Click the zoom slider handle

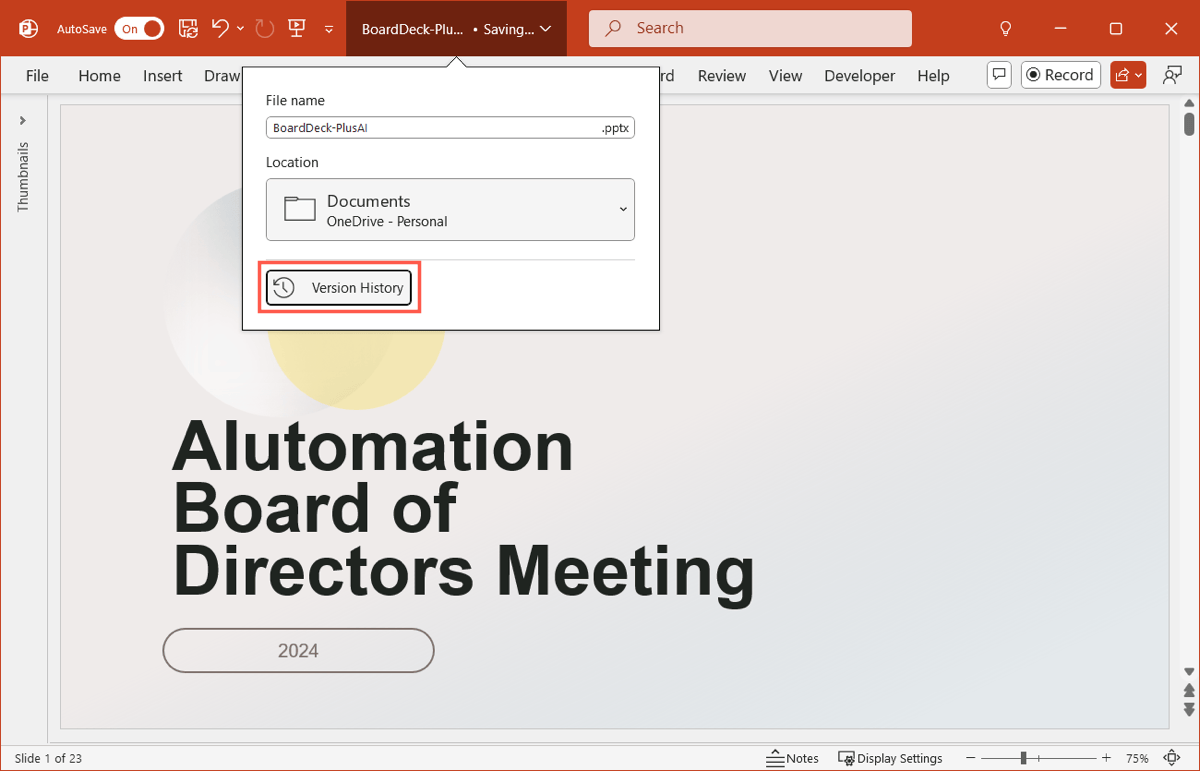(1023, 758)
